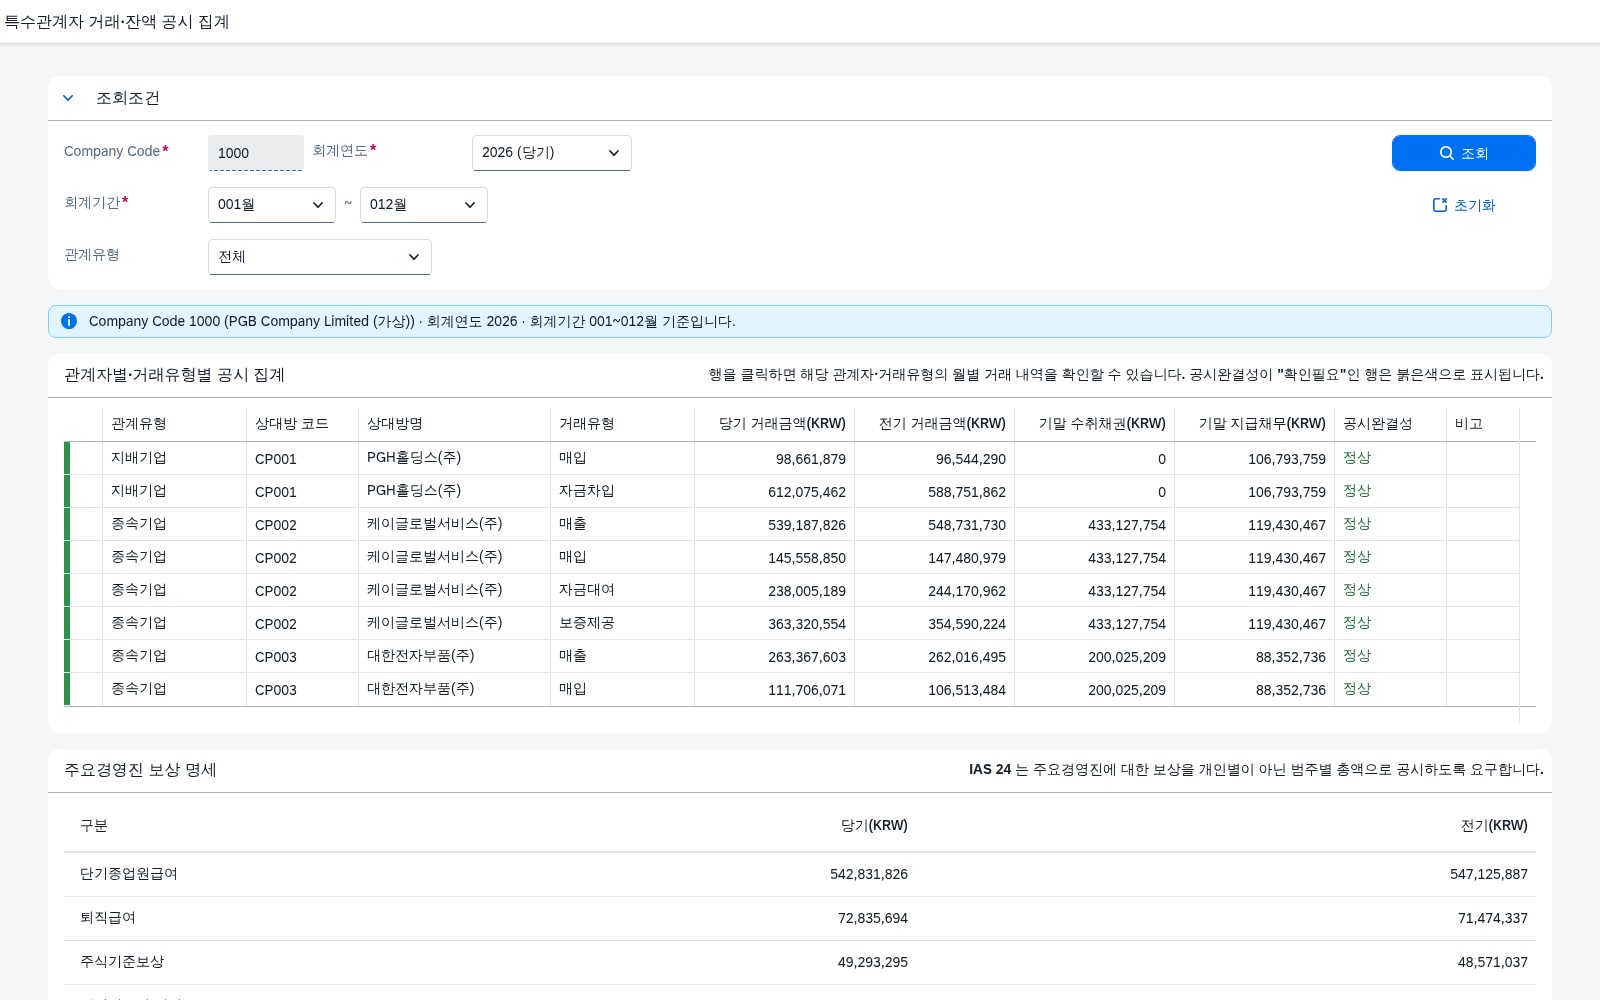Click 전기 amount 548,731,730
The height and width of the screenshot is (1000, 1600).
pos(966,525)
